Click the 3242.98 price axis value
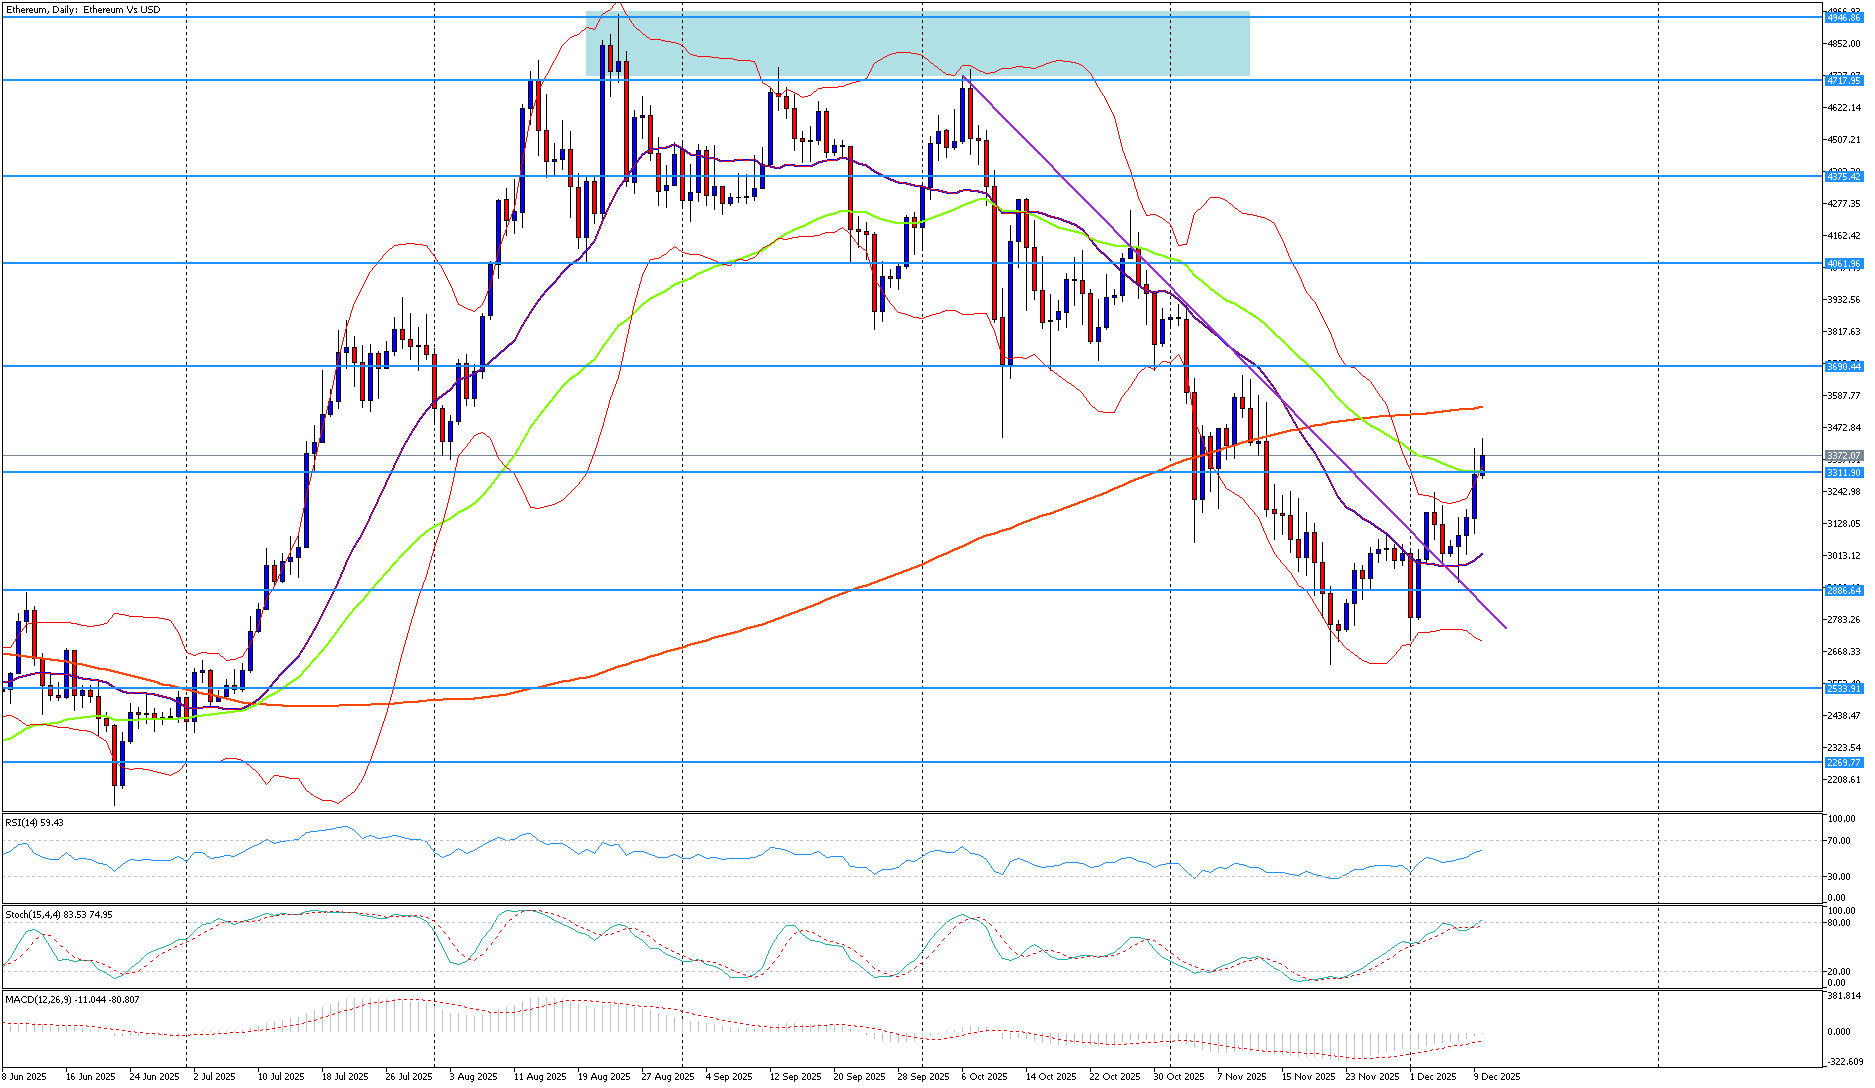 1844,492
